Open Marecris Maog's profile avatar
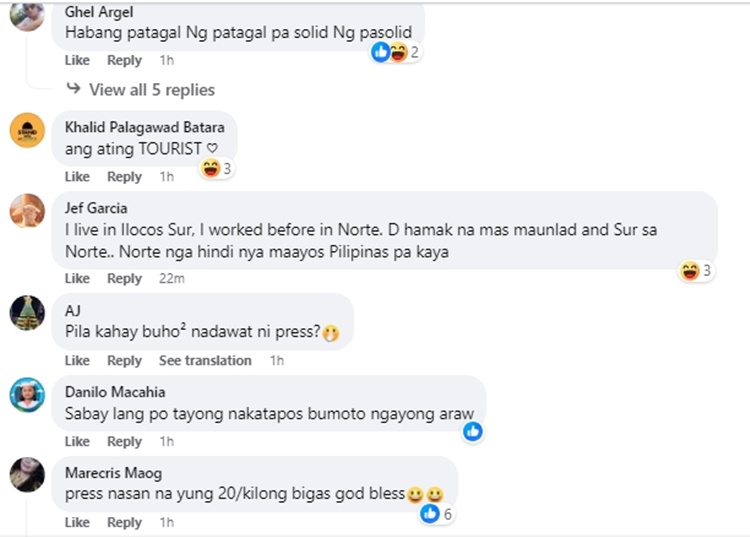 point(27,475)
